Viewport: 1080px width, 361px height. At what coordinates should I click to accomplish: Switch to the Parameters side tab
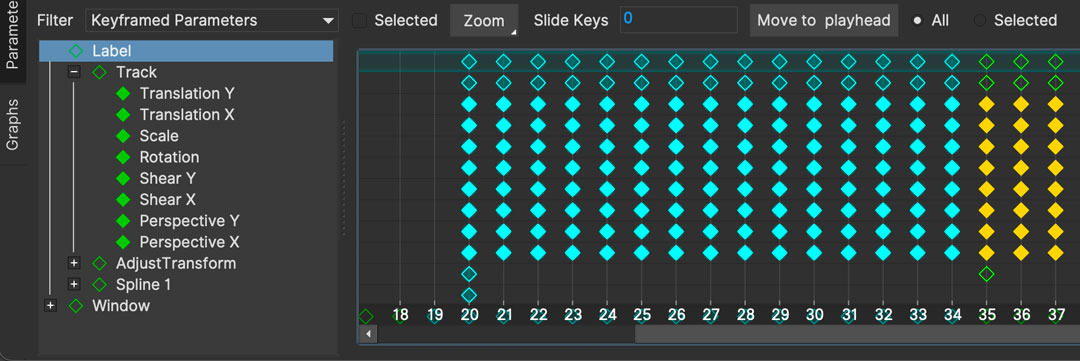click(x=13, y=36)
